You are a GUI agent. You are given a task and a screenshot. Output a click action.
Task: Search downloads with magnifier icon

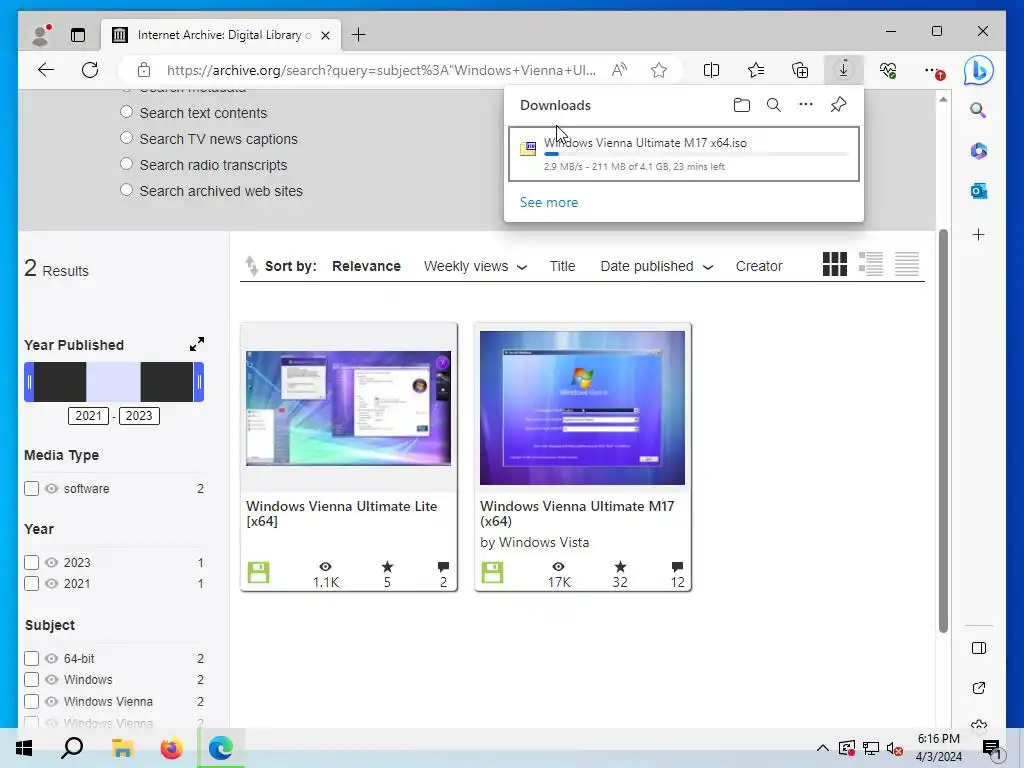coord(774,105)
